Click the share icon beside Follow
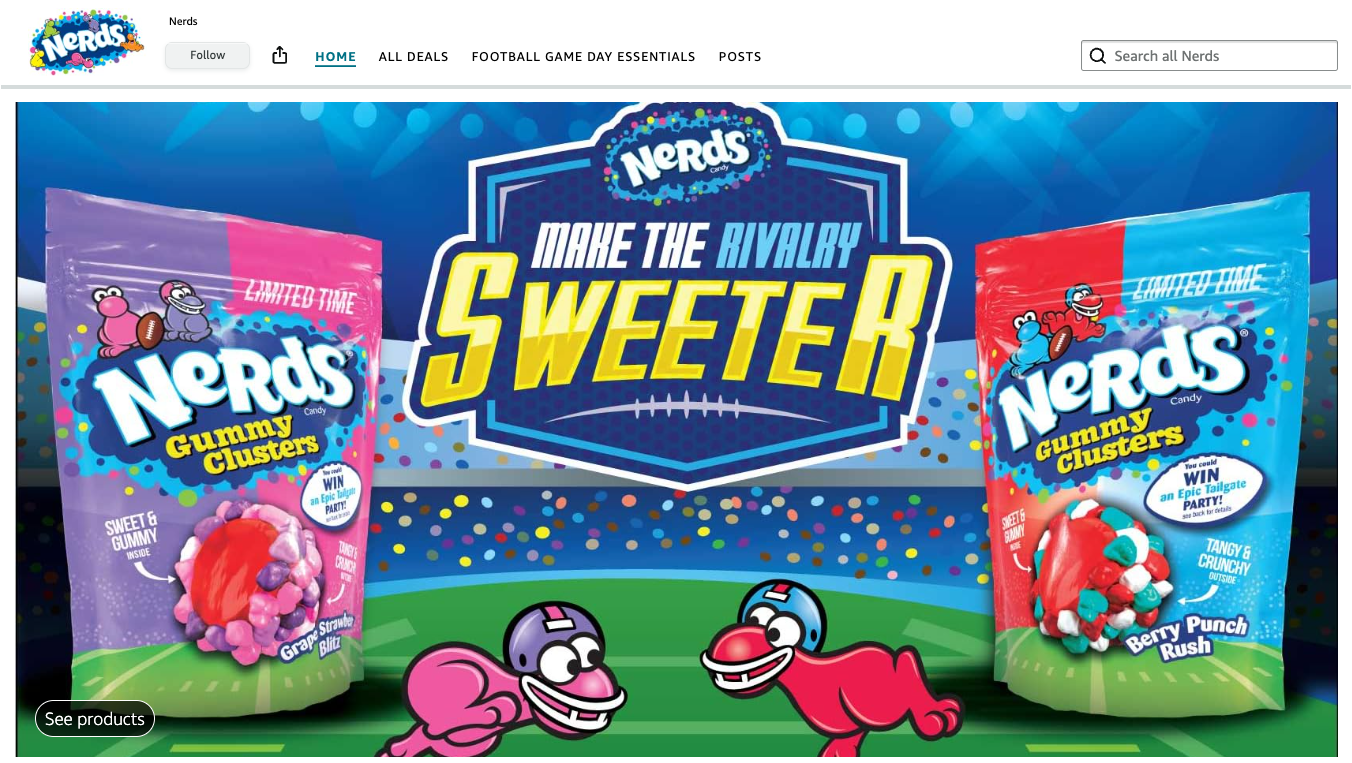Screen dimensions: 1352x763 point(280,55)
